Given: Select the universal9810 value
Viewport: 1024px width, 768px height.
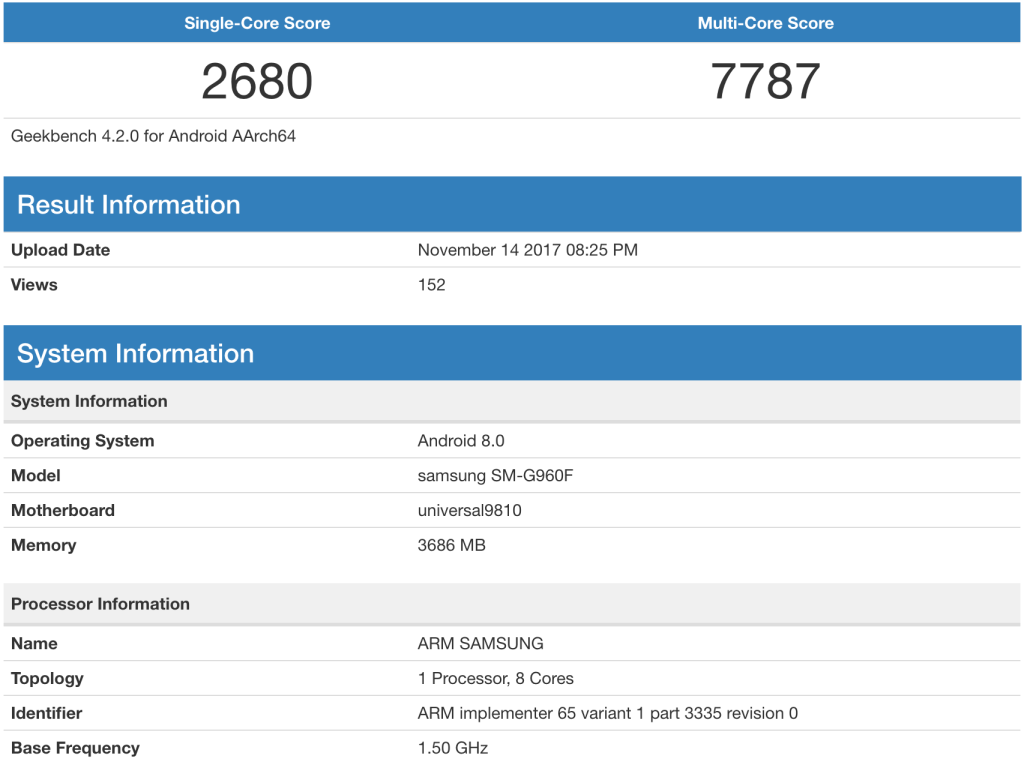Looking at the screenshot, I should click(x=470, y=510).
